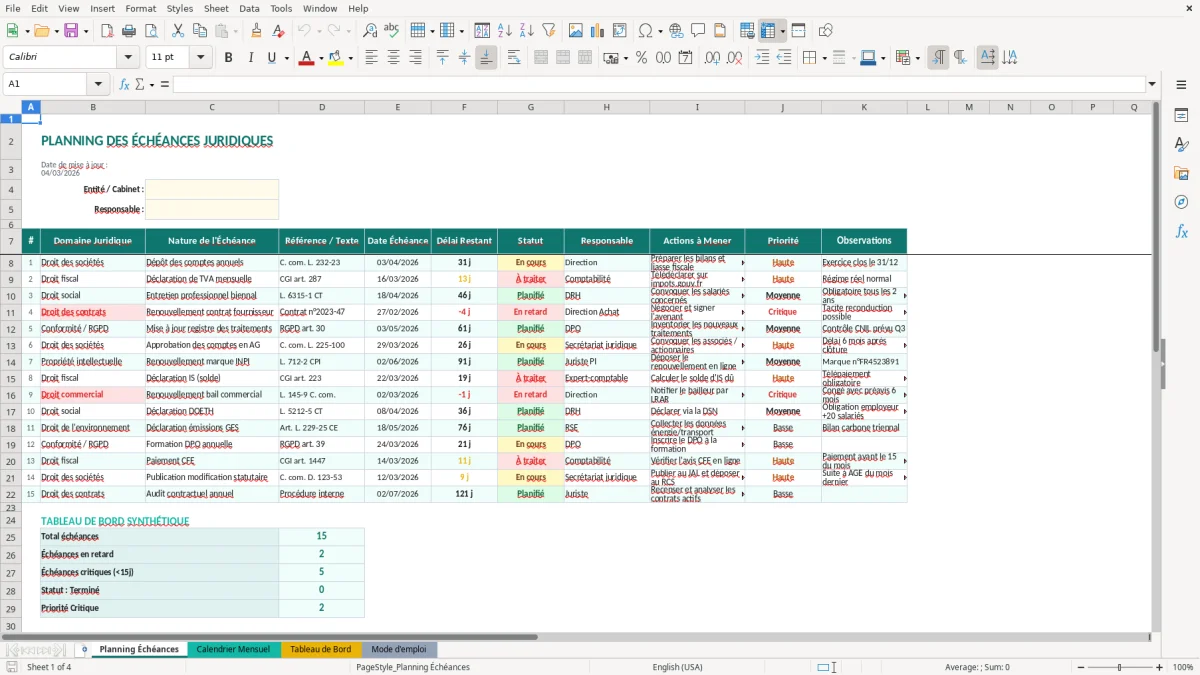Image resolution: width=1200 pixels, height=675 pixels.
Task: Run the Spelling check icon
Action: [392, 31]
